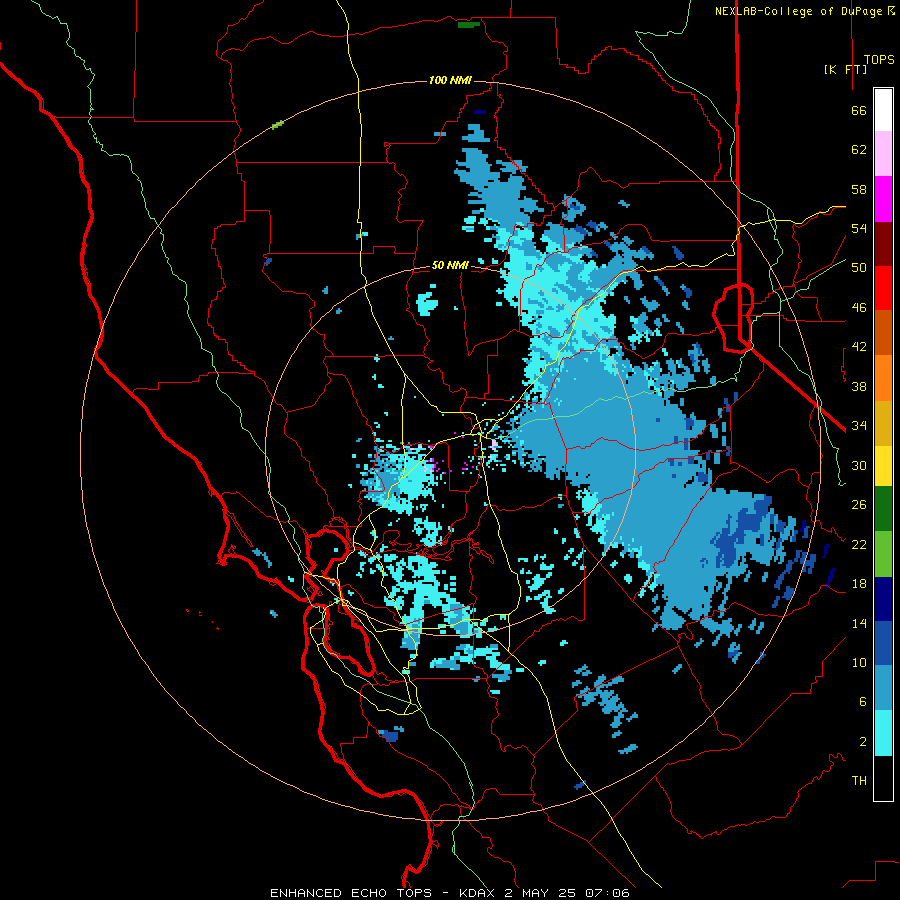Click the 62 legend value
The height and width of the screenshot is (900, 900).
pyautogui.click(x=859, y=150)
